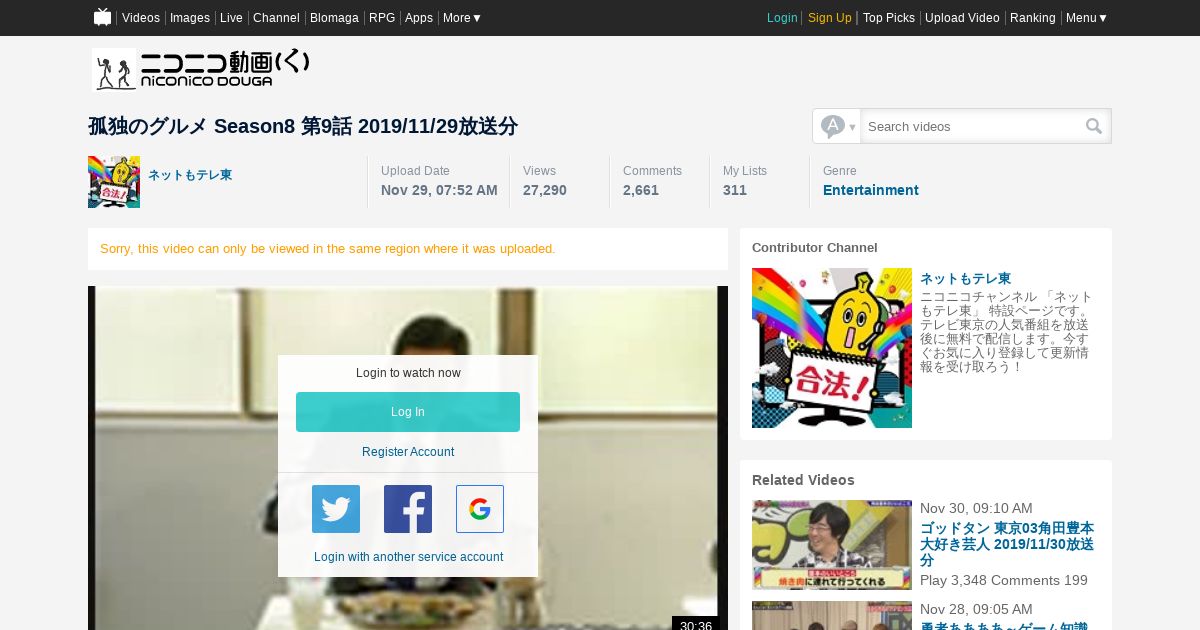This screenshot has width=1200, height=630.
Task: Click the Comments count 2,661
Action: click(641, 190)
